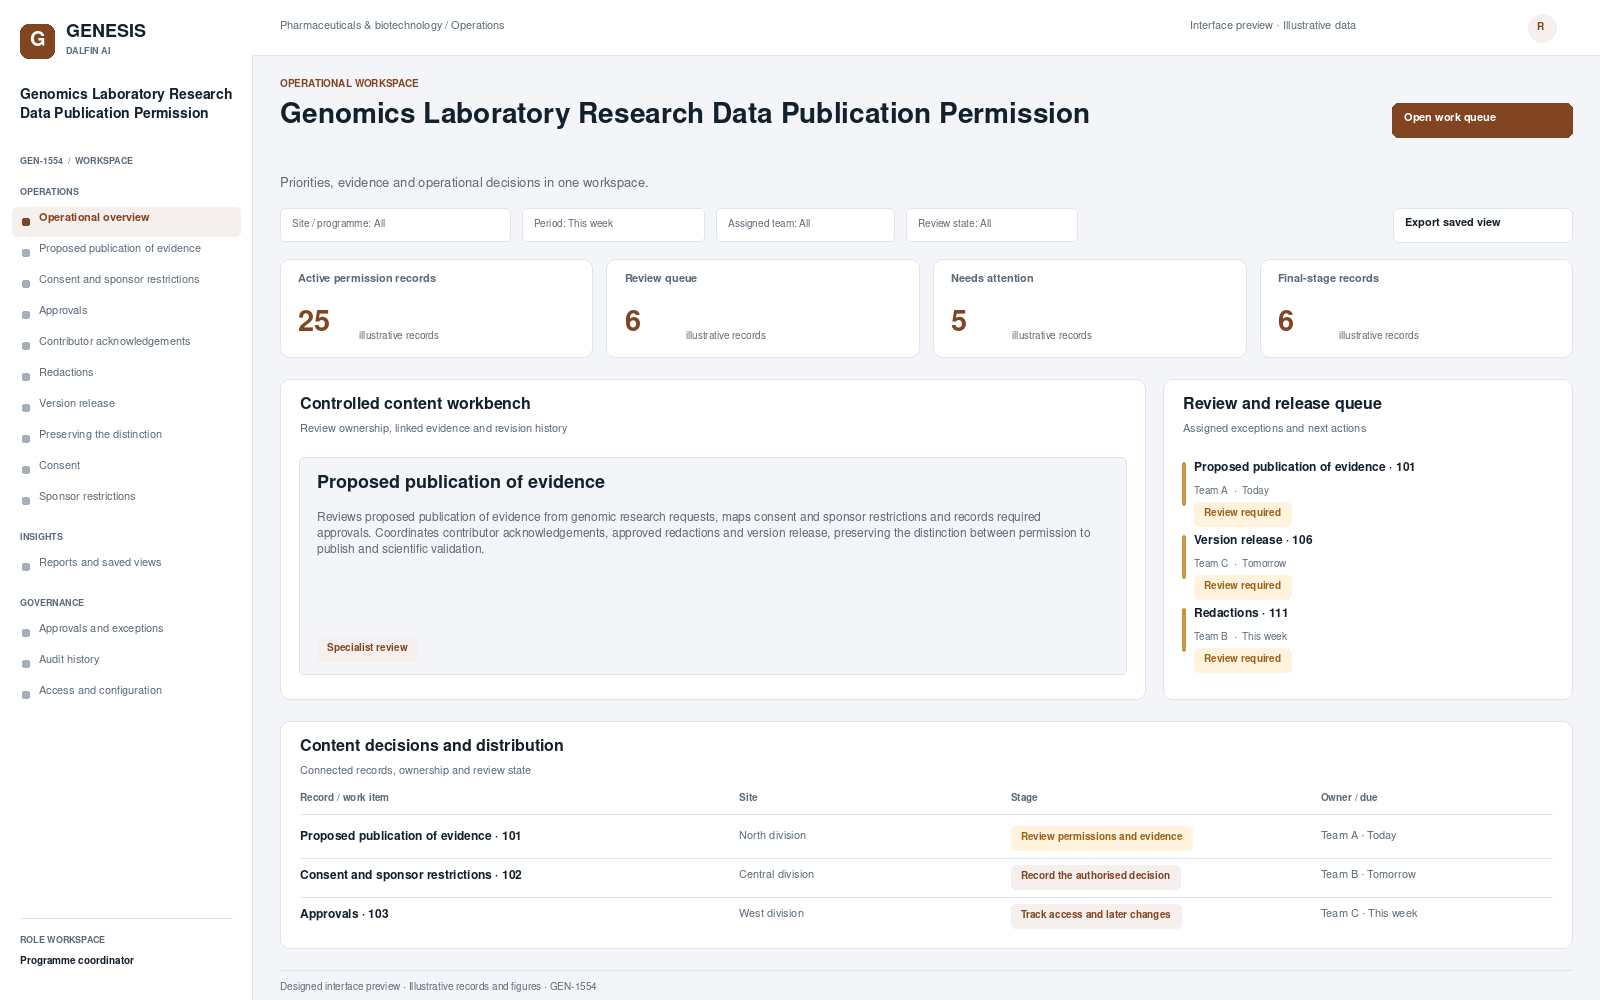The image size is (1600, 1000).
Task: Open Access and configuration
Action: [x=100, y=691]
